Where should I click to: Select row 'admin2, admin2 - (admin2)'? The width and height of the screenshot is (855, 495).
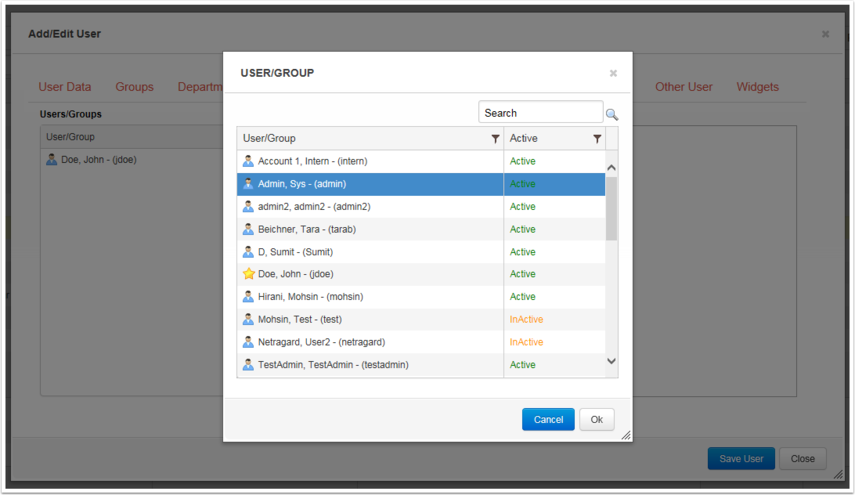[421, 207]
